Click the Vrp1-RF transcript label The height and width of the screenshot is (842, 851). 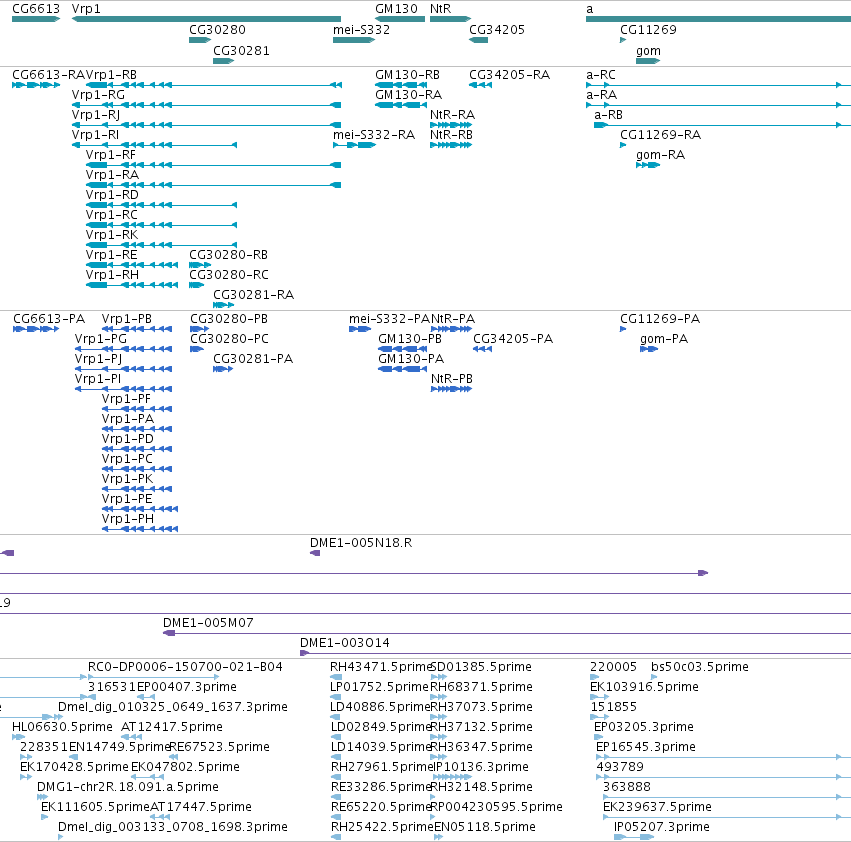coord(111,155)
